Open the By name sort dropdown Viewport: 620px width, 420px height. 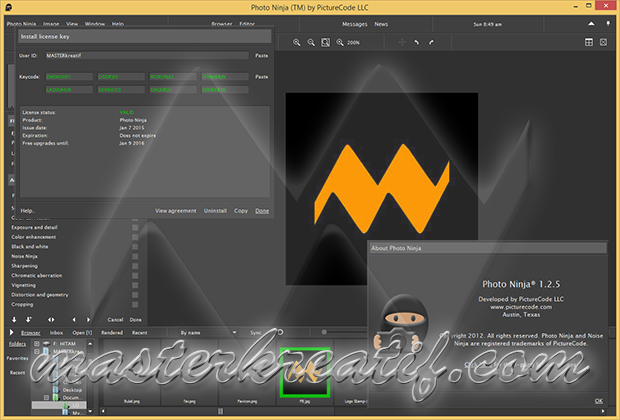[x=207, y=333]
